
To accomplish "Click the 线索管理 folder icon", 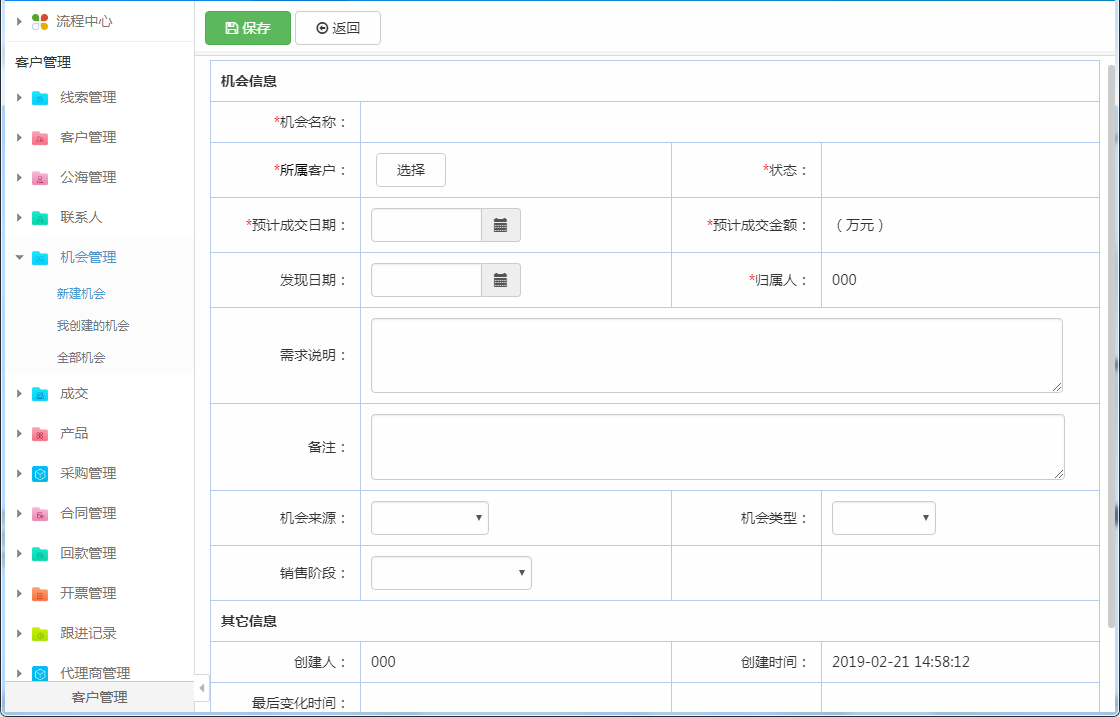I will click(x=40, y=98).
